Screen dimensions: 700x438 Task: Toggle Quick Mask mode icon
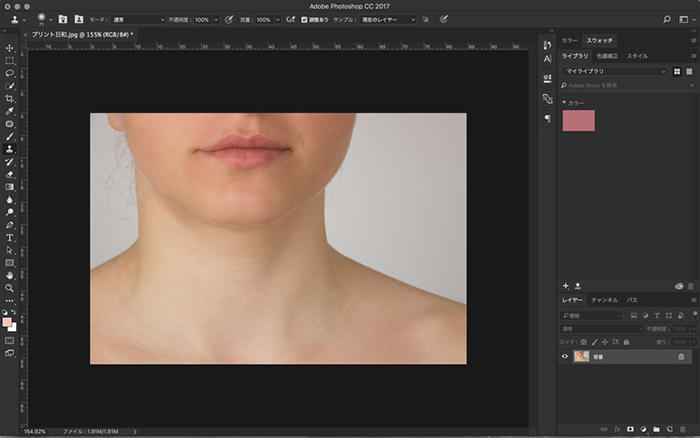[9, 341]
